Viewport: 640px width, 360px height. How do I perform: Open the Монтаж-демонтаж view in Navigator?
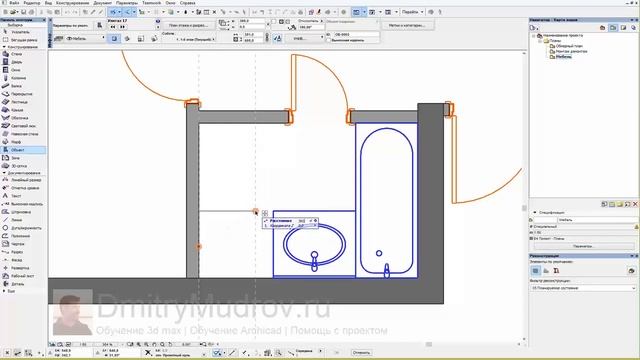[x=571, y=51]
